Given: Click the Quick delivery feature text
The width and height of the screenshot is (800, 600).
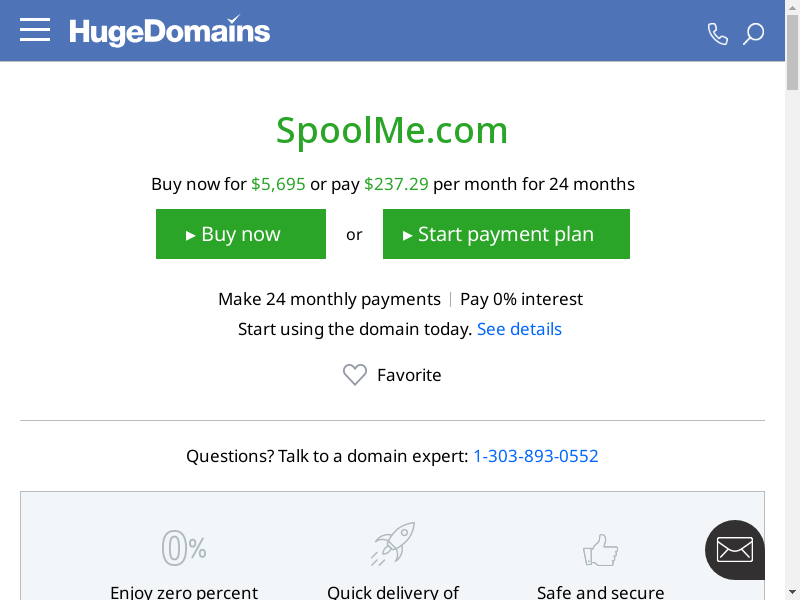Looking at the screenshot, I should tap(393, 592).
